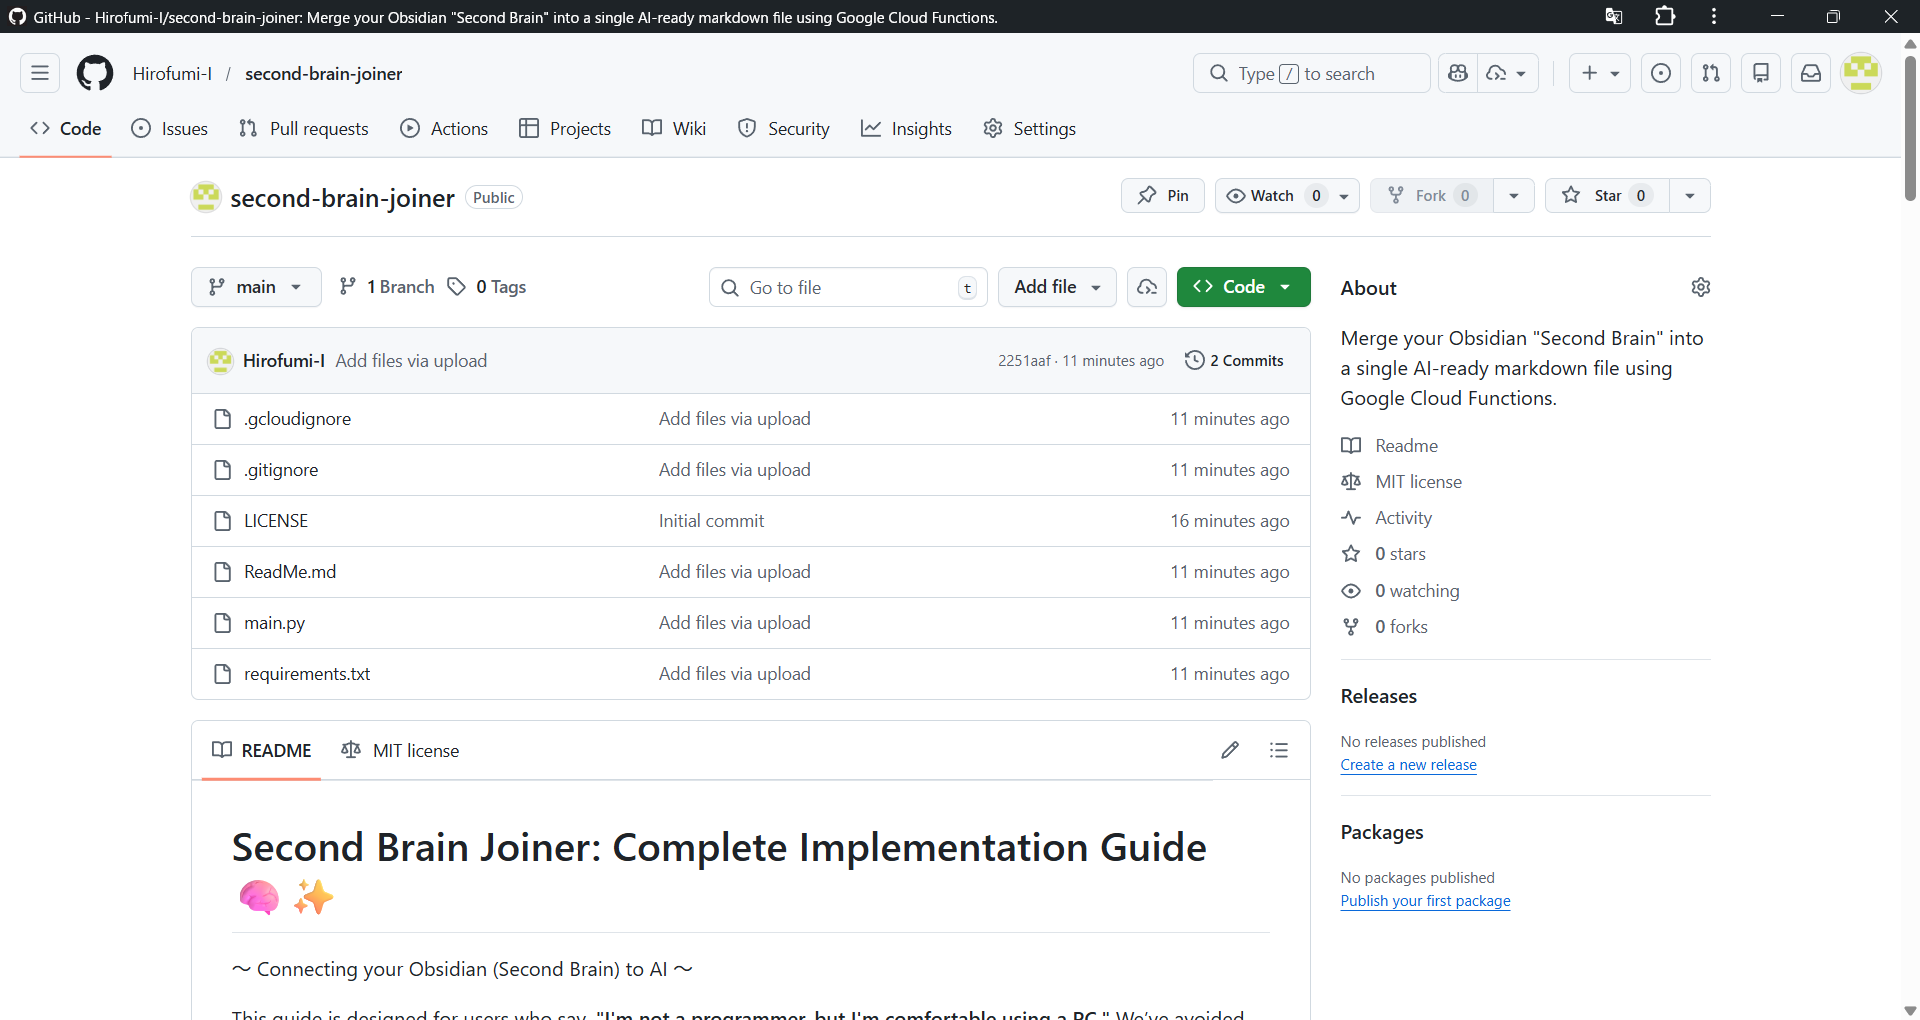Open the notifications inbox icon
The height and width of the screenshot is (1020, 1920).
[1810, 73]
